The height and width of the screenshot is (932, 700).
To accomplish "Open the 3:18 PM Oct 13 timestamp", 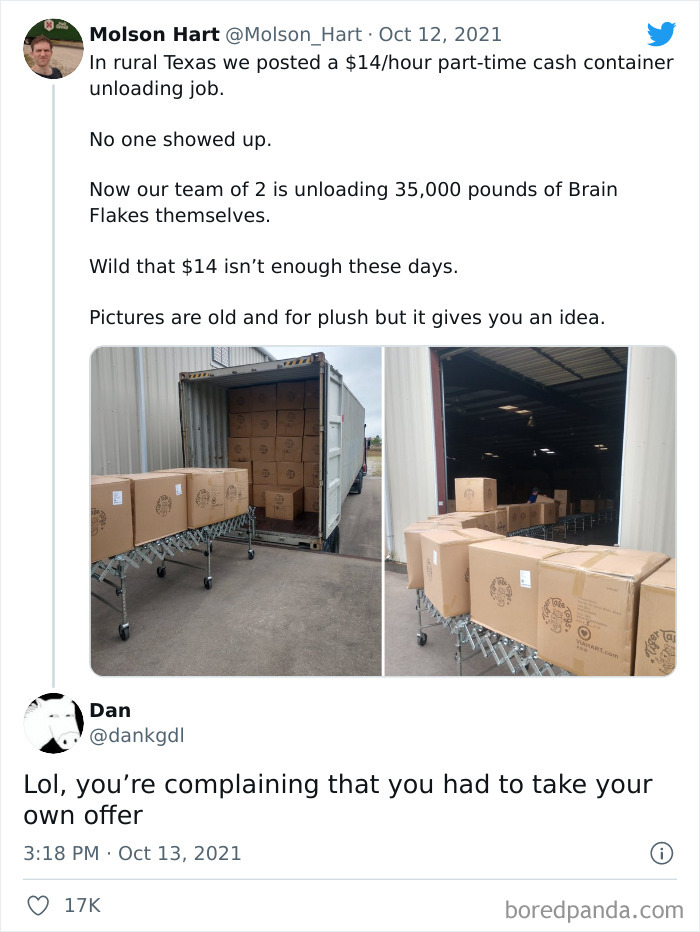I will [131, 854].
